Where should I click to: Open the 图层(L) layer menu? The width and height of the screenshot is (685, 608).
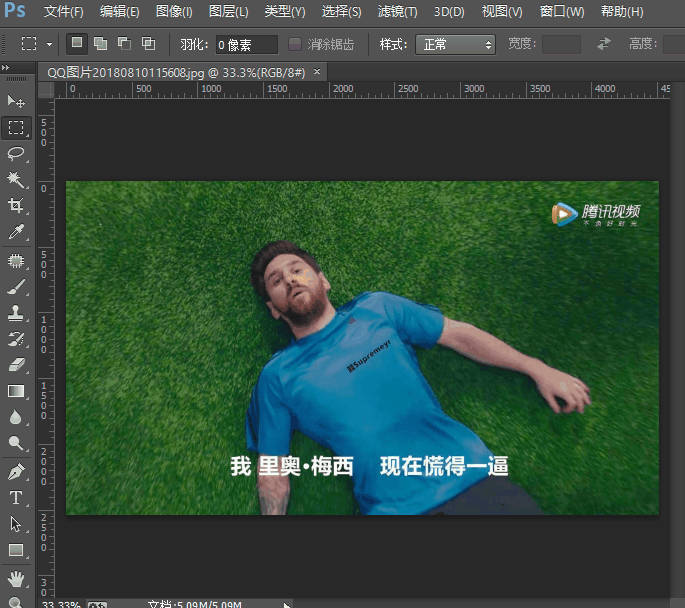228,12
